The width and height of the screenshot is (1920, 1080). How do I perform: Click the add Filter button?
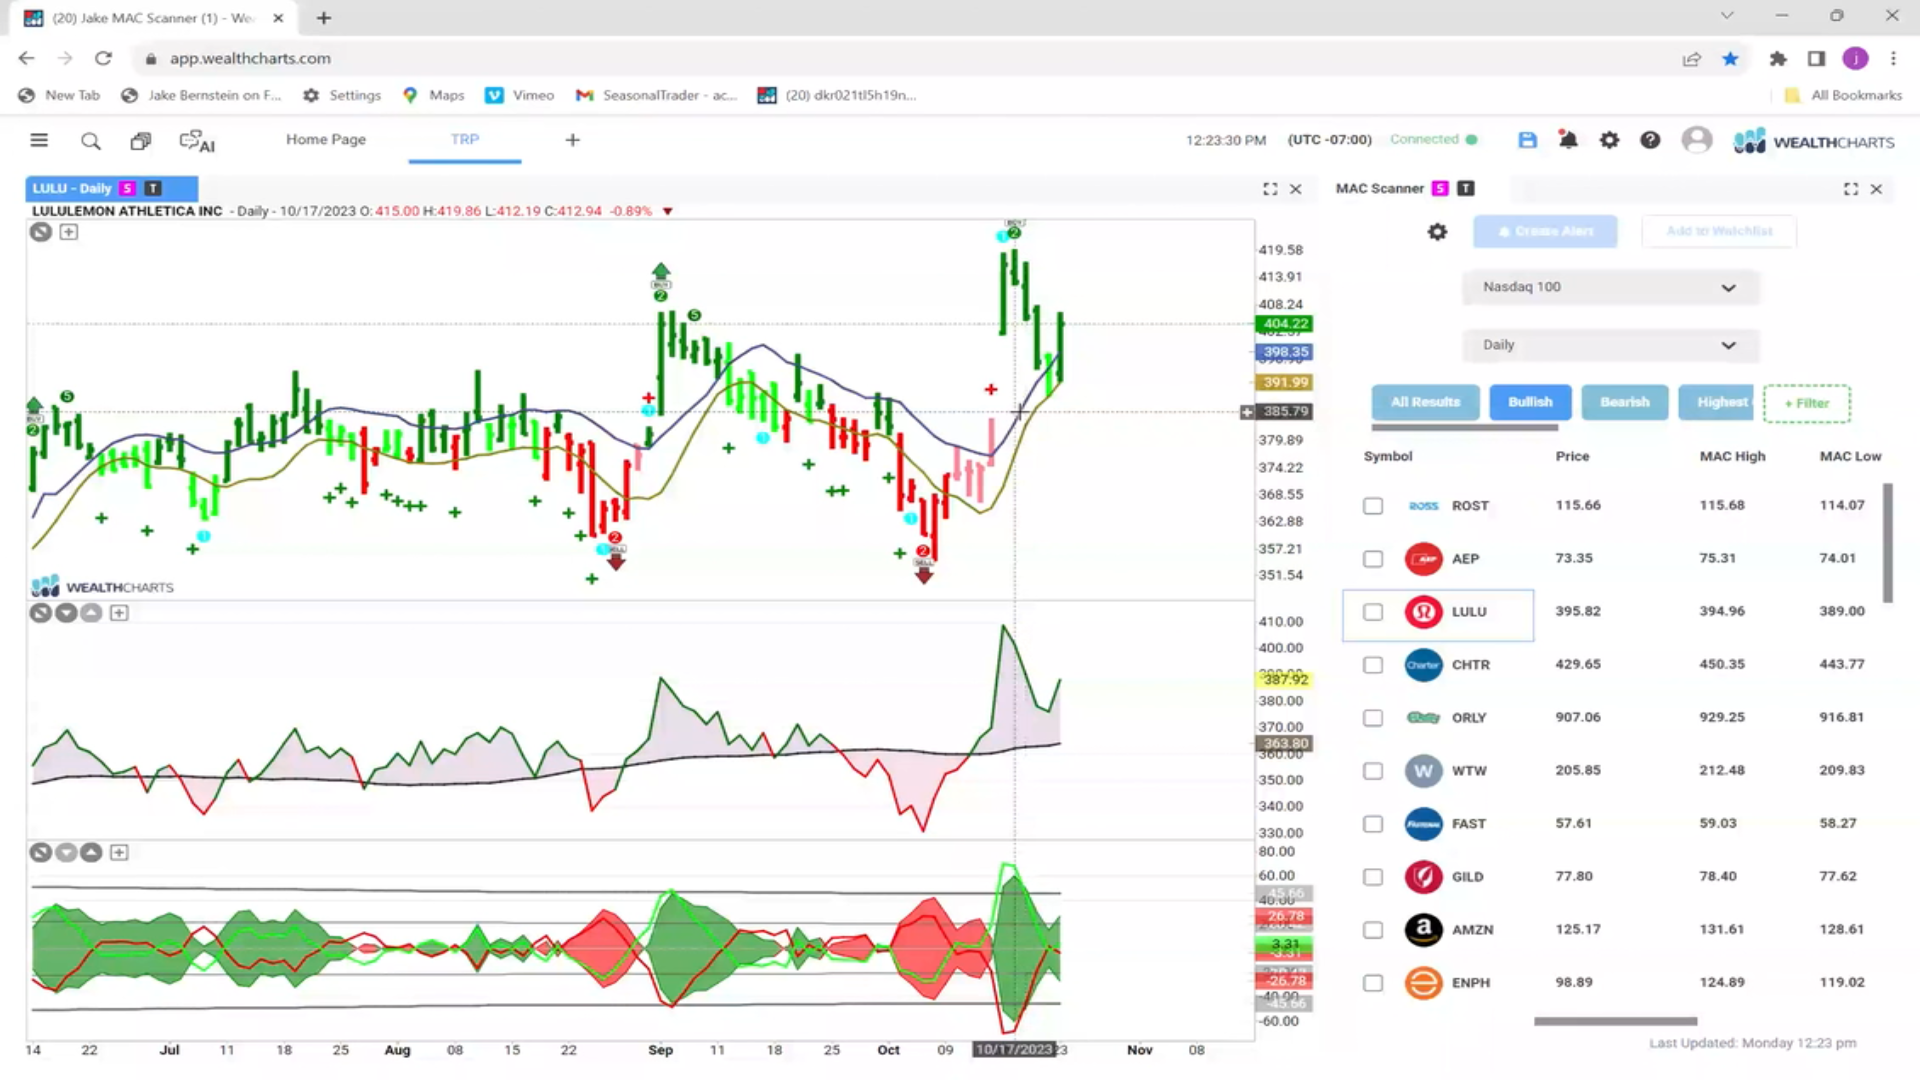[x=1807, y=403]
